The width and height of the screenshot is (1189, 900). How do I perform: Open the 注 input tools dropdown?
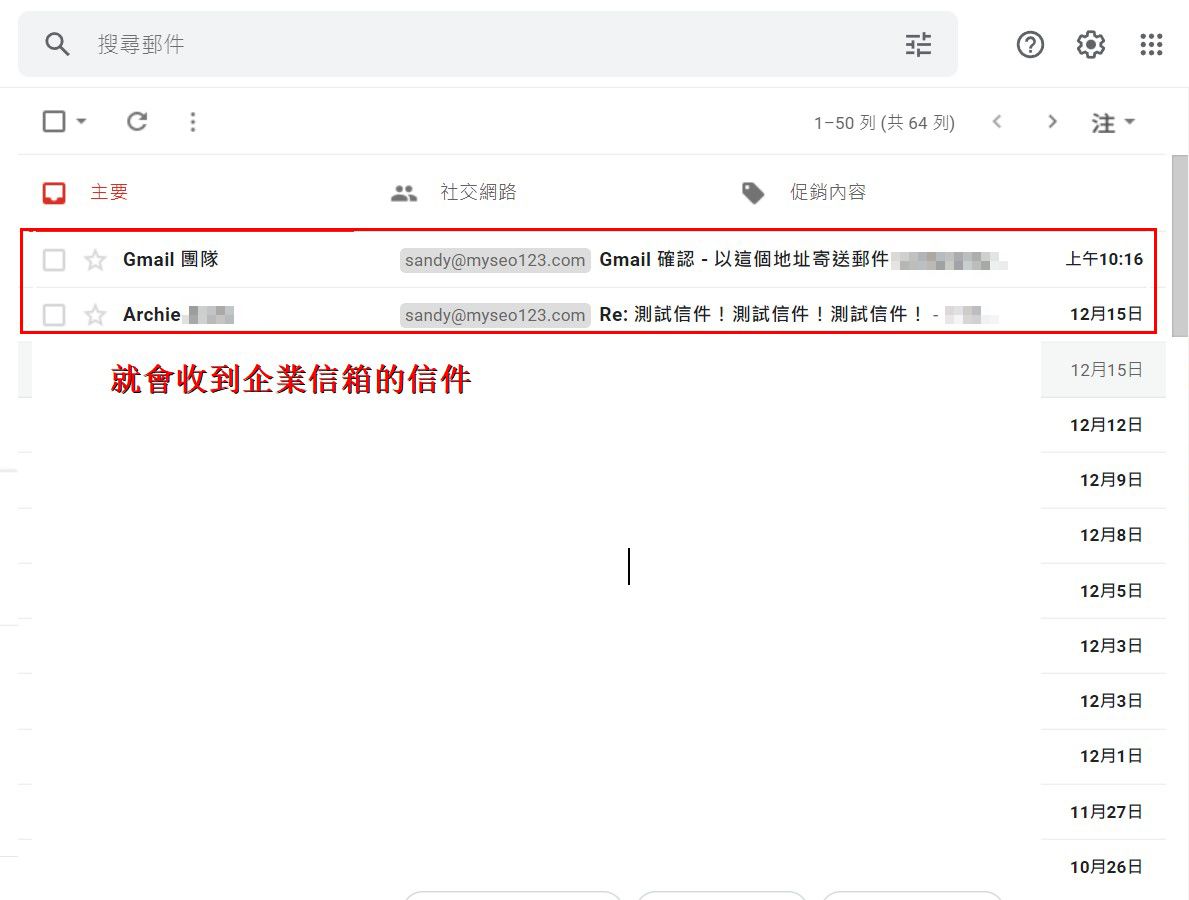(x=1112, y=122)
